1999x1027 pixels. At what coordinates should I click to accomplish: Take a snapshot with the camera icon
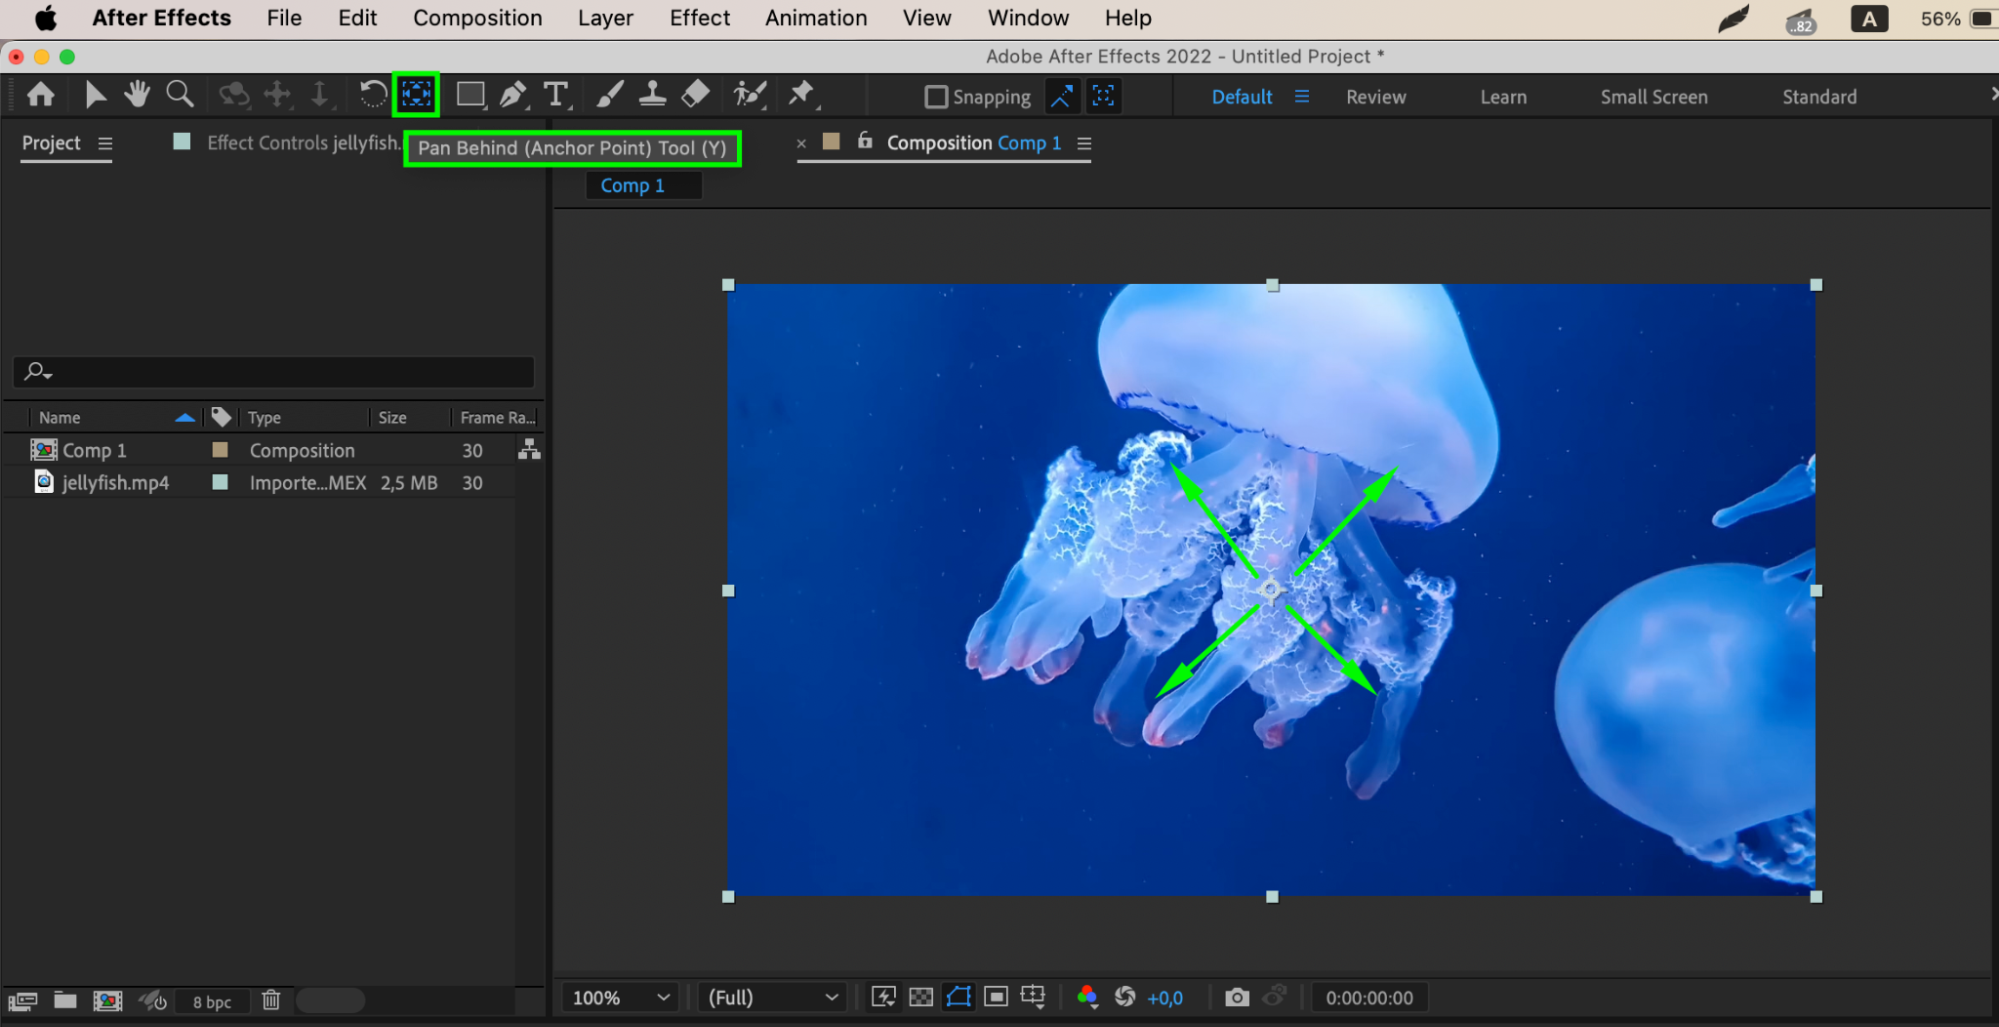pyautogui.click(x=1237, y=997)
